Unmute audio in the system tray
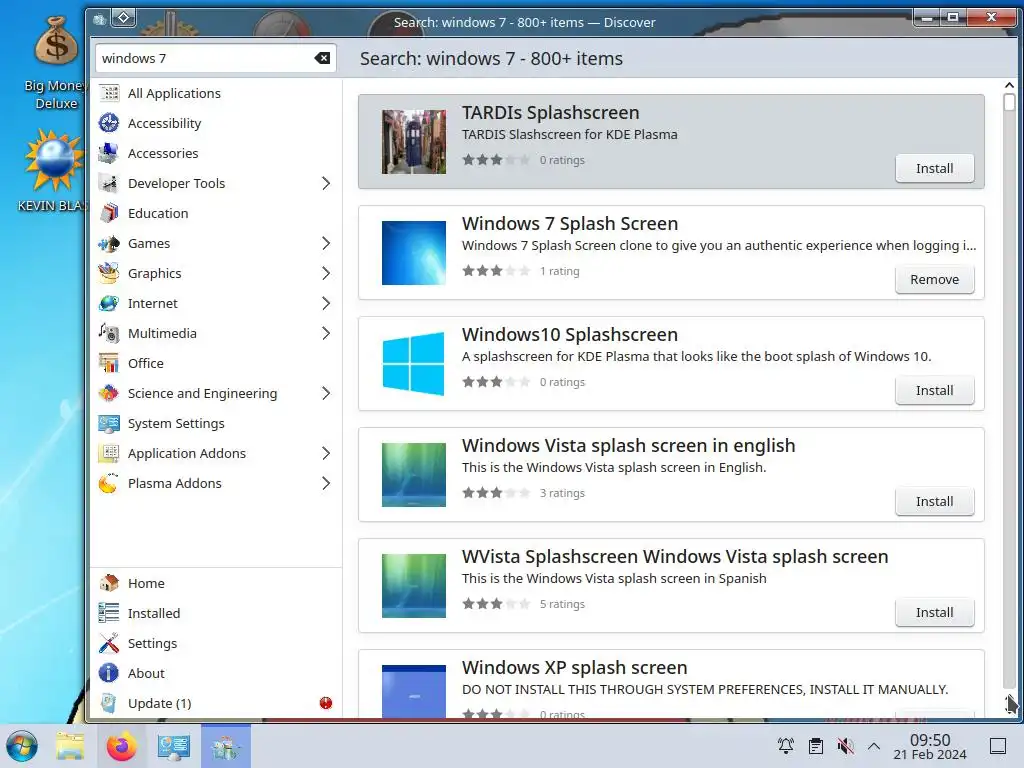The height and width of the screenshot is (768, 1024). click(846, 746)
